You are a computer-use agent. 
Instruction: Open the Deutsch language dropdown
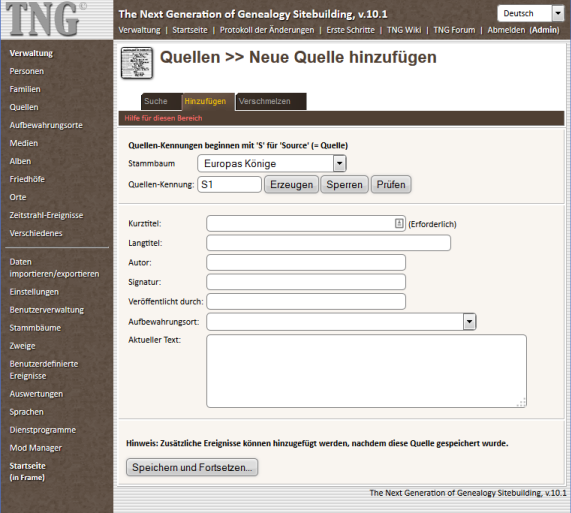pyautogui.click(x=531, y=13)
